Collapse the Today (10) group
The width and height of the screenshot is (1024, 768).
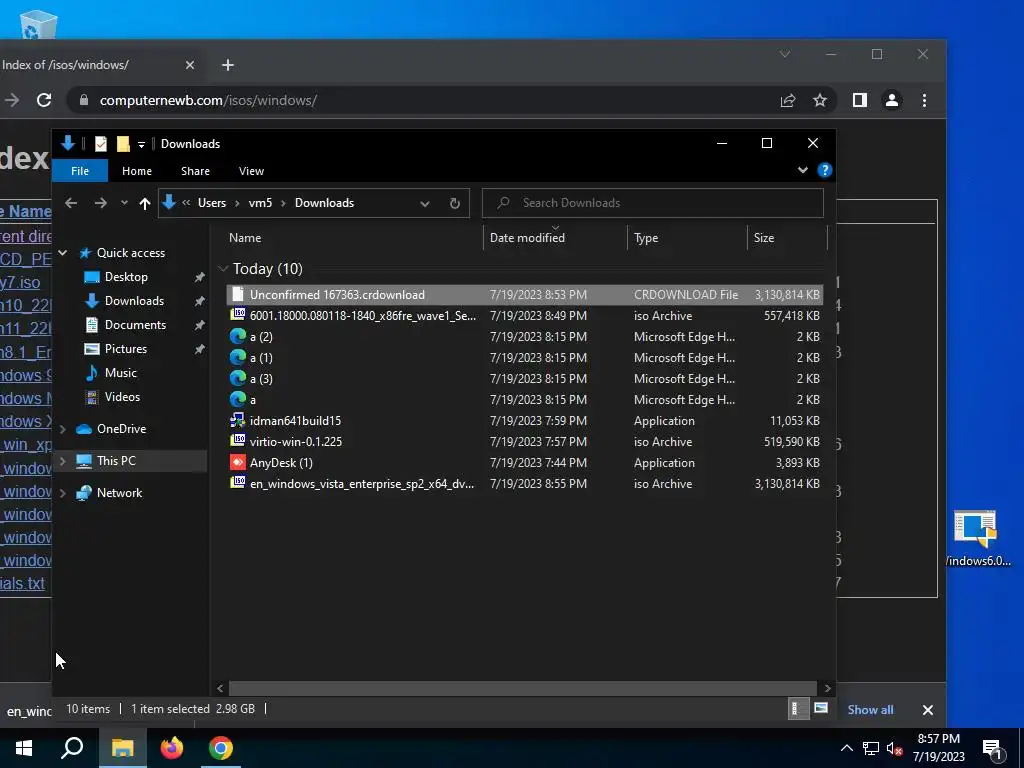coord(223,269)
